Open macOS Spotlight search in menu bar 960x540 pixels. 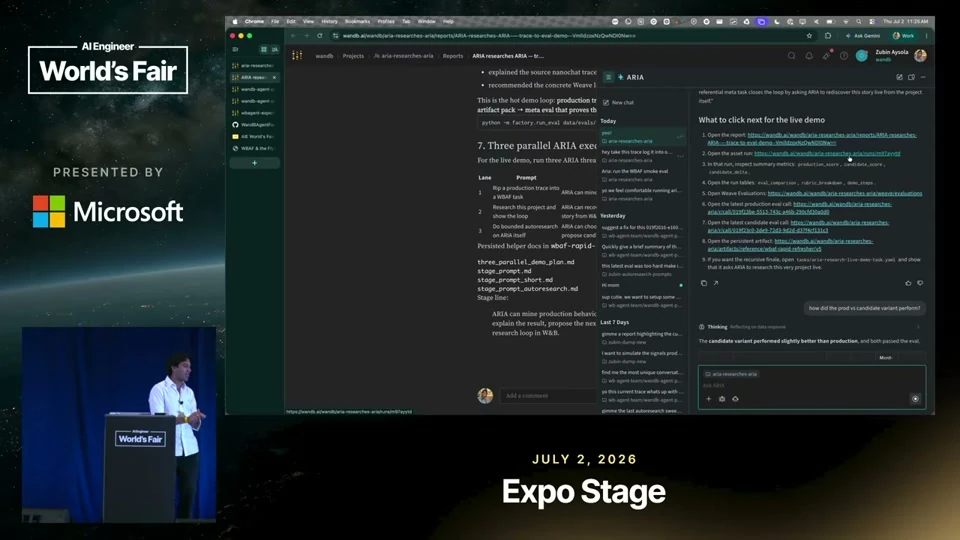(x=858, y=21)
